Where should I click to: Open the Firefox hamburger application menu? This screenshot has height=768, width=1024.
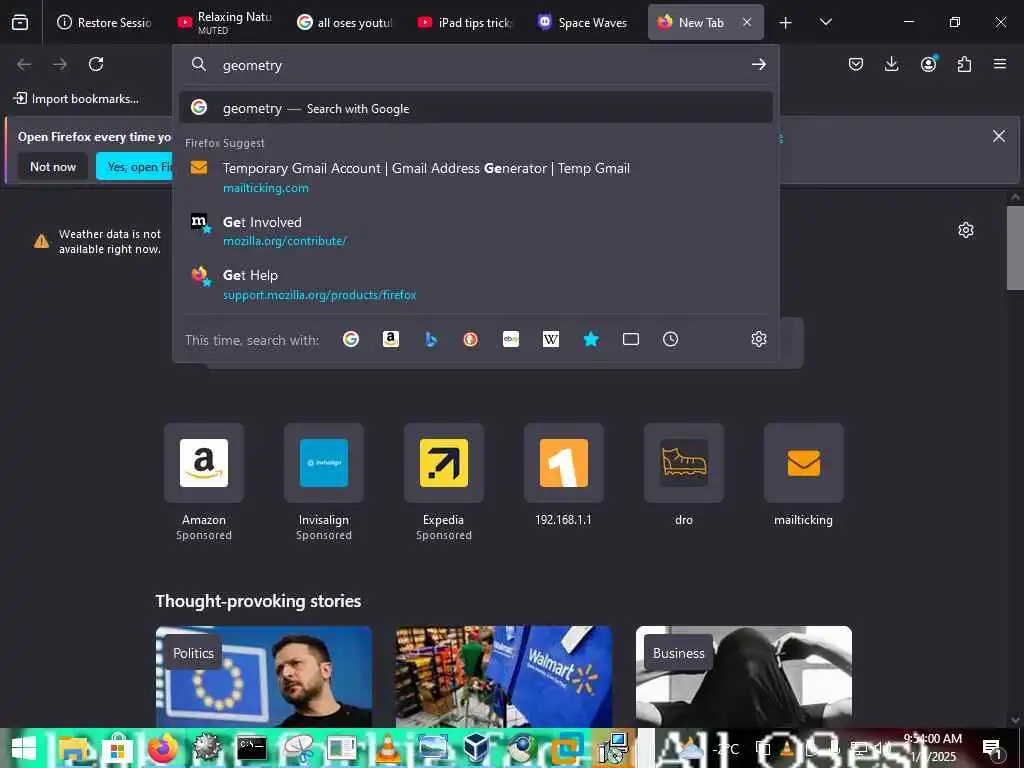pyautogui.click(x=1000, y=64)
